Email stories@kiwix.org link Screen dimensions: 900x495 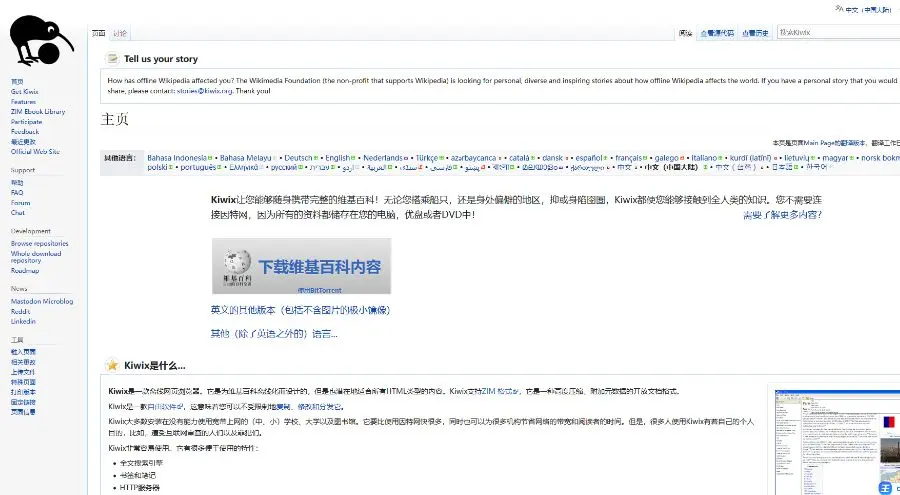pyautogui.click(x=204, y=91)
